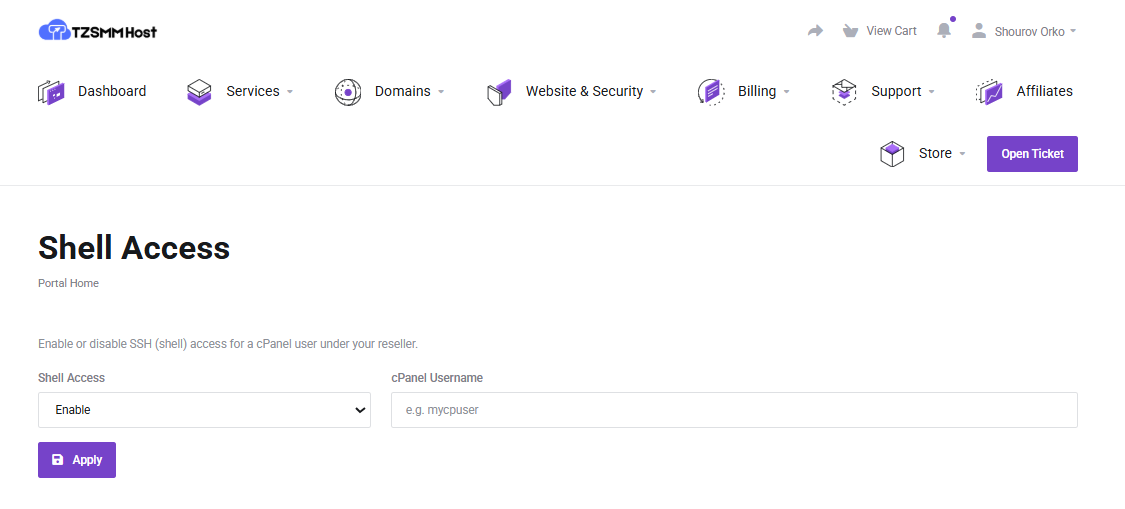
Task: Follow the Portal Home breadcrumb link
Action: pyautogui.click(x=68, y=283)
